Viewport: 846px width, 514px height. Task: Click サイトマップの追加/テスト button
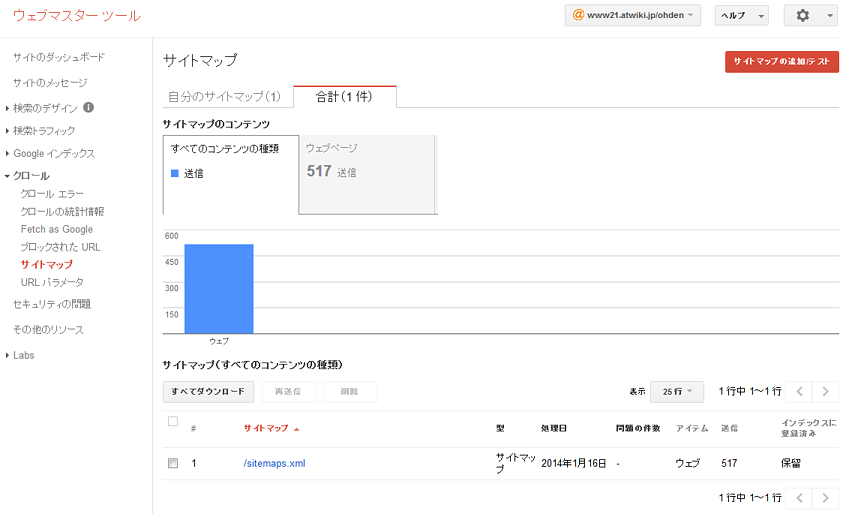tap(781, 61)
